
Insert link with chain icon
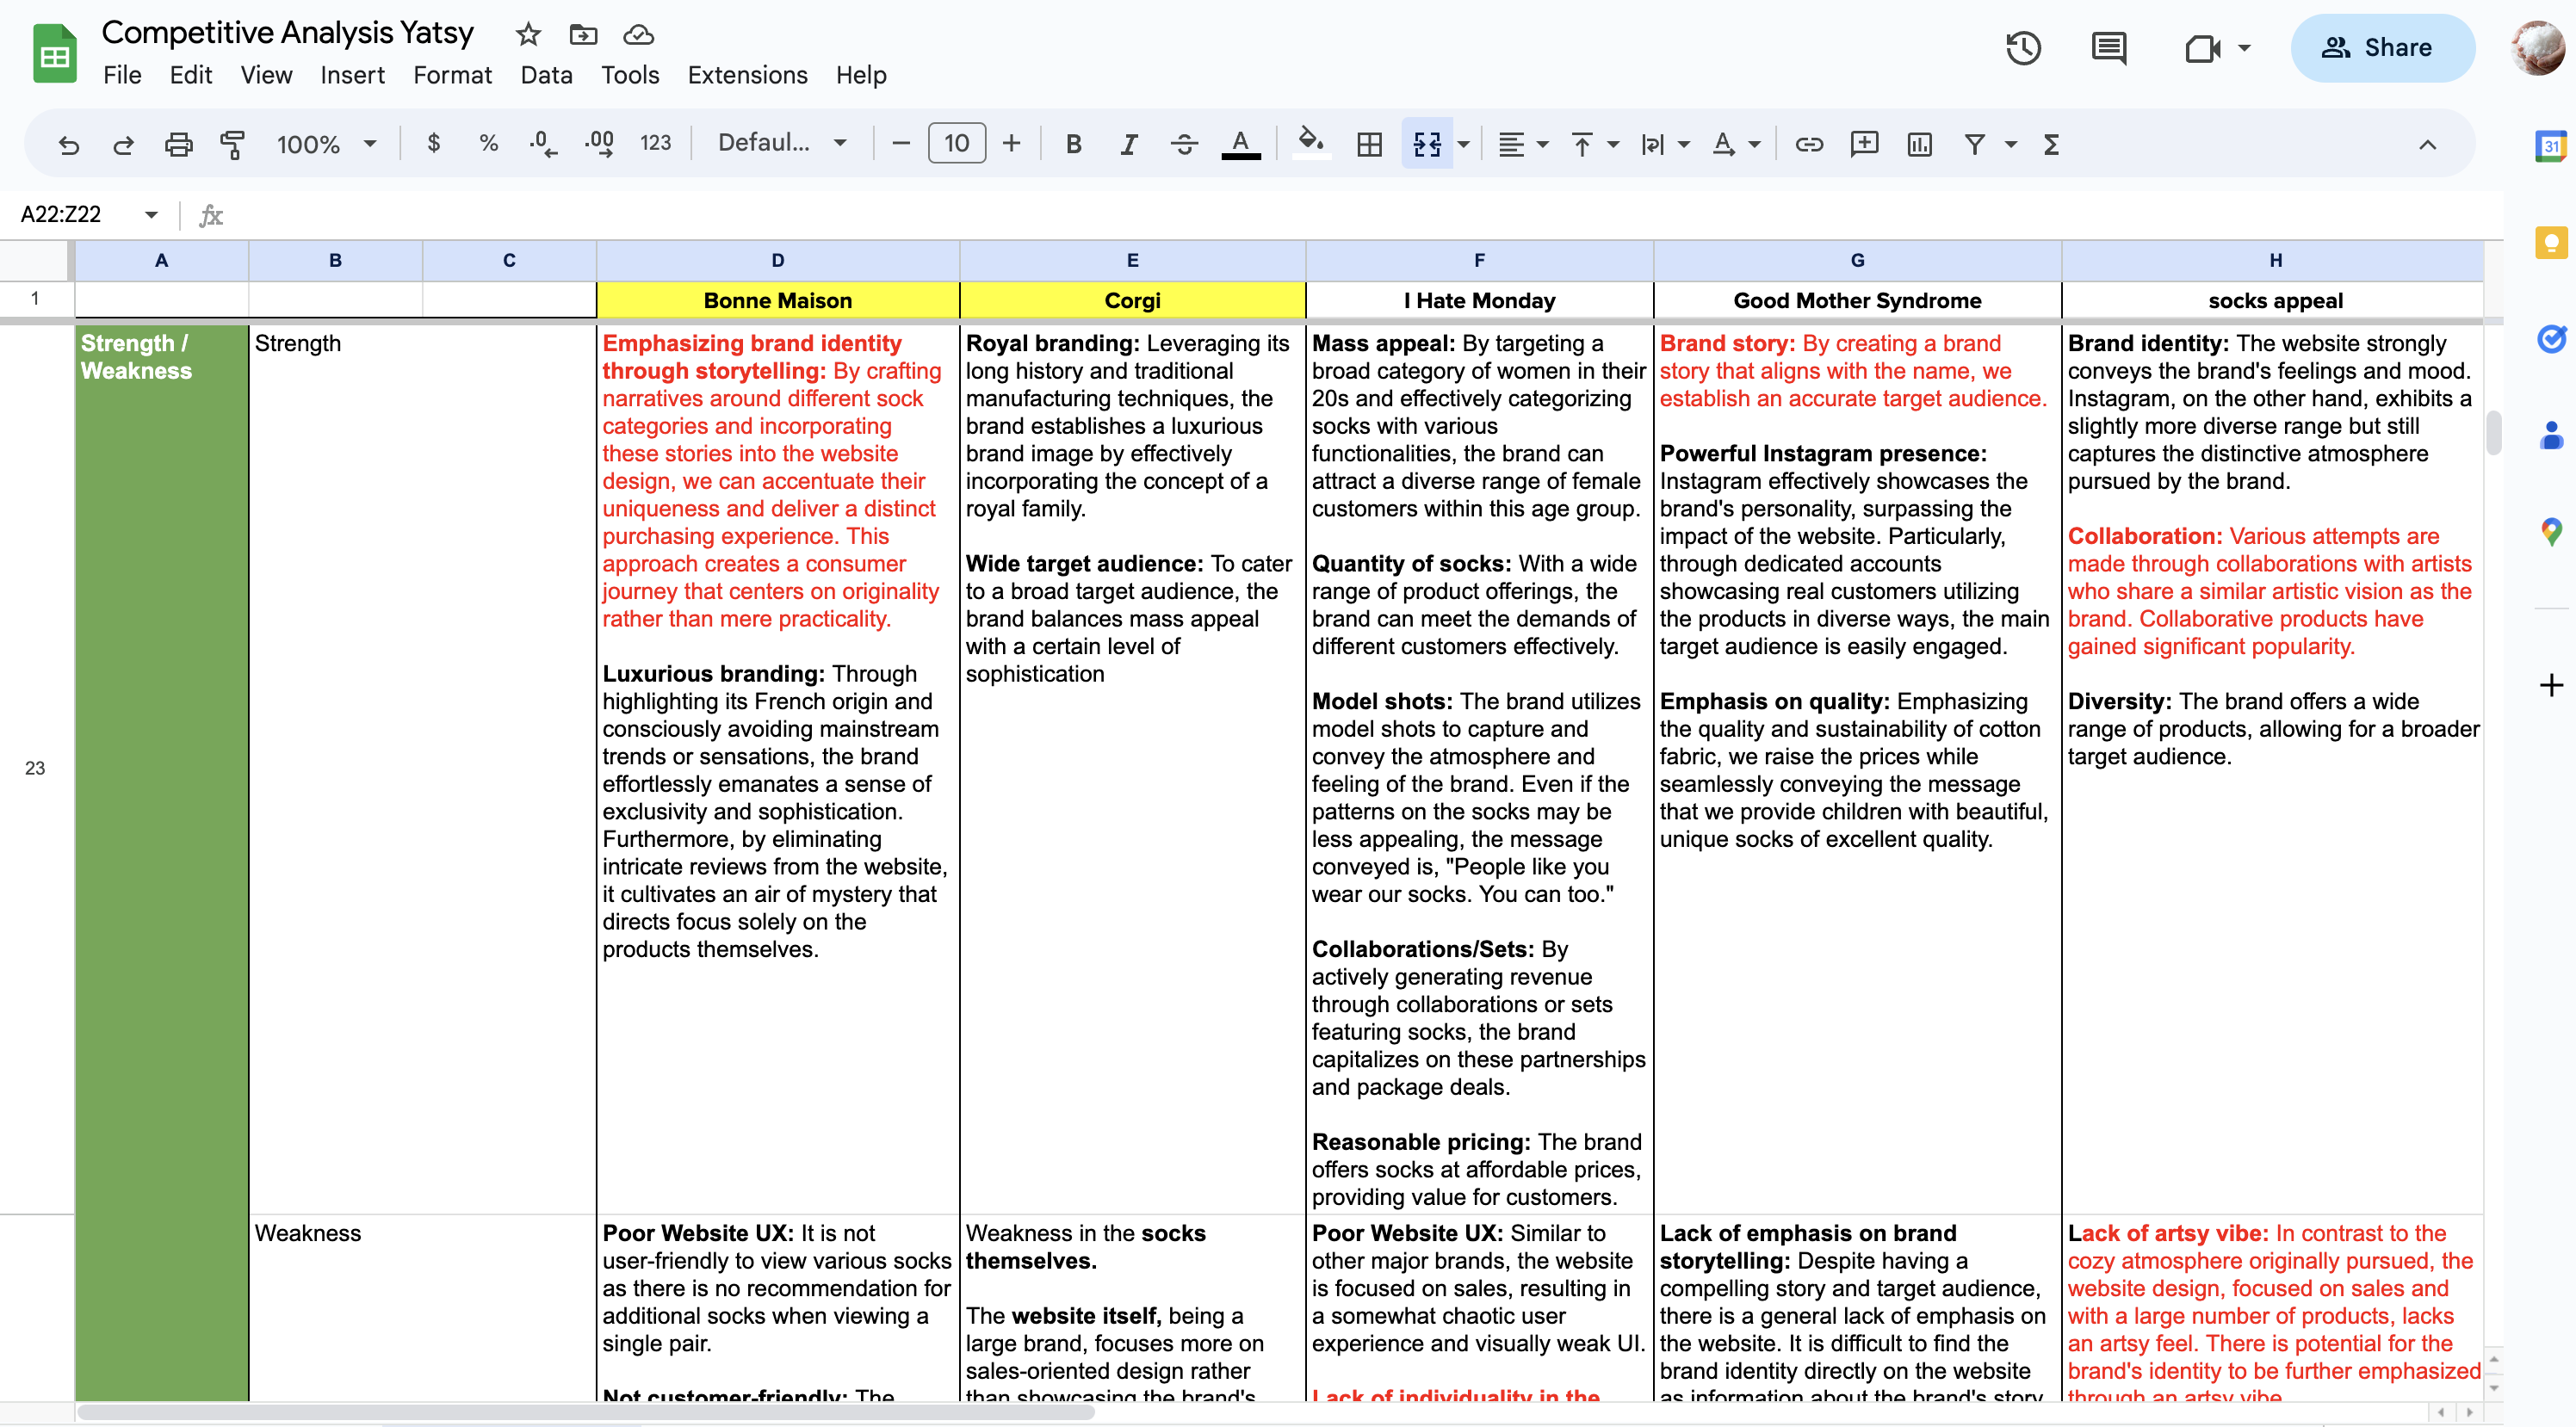pos(1808,144)
